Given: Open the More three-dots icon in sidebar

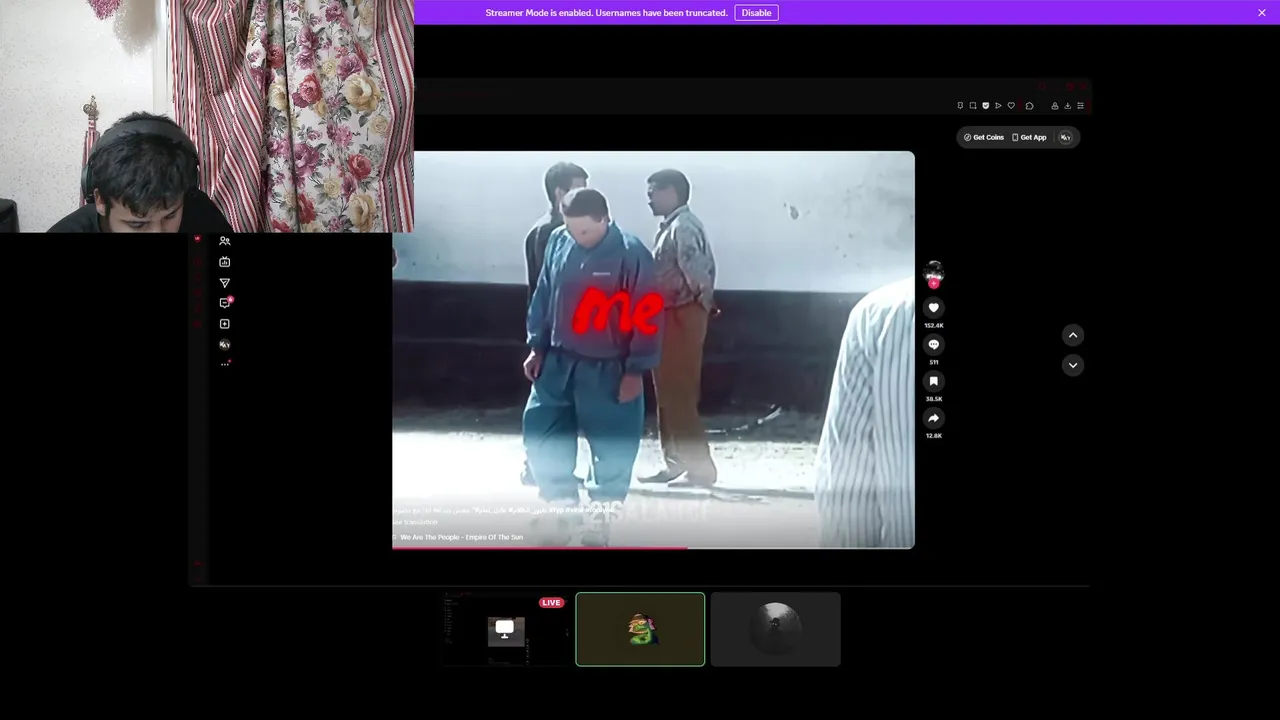Looking at the screenshot, I should (x=224, y=364).
